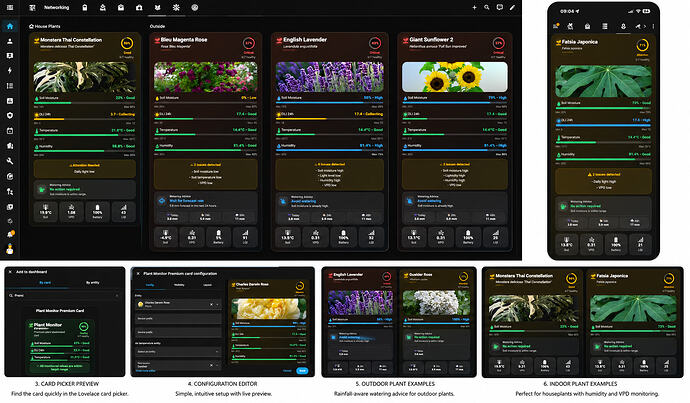Click Cancel in configuration editor

pyautogui.click(x=287, y=371)
